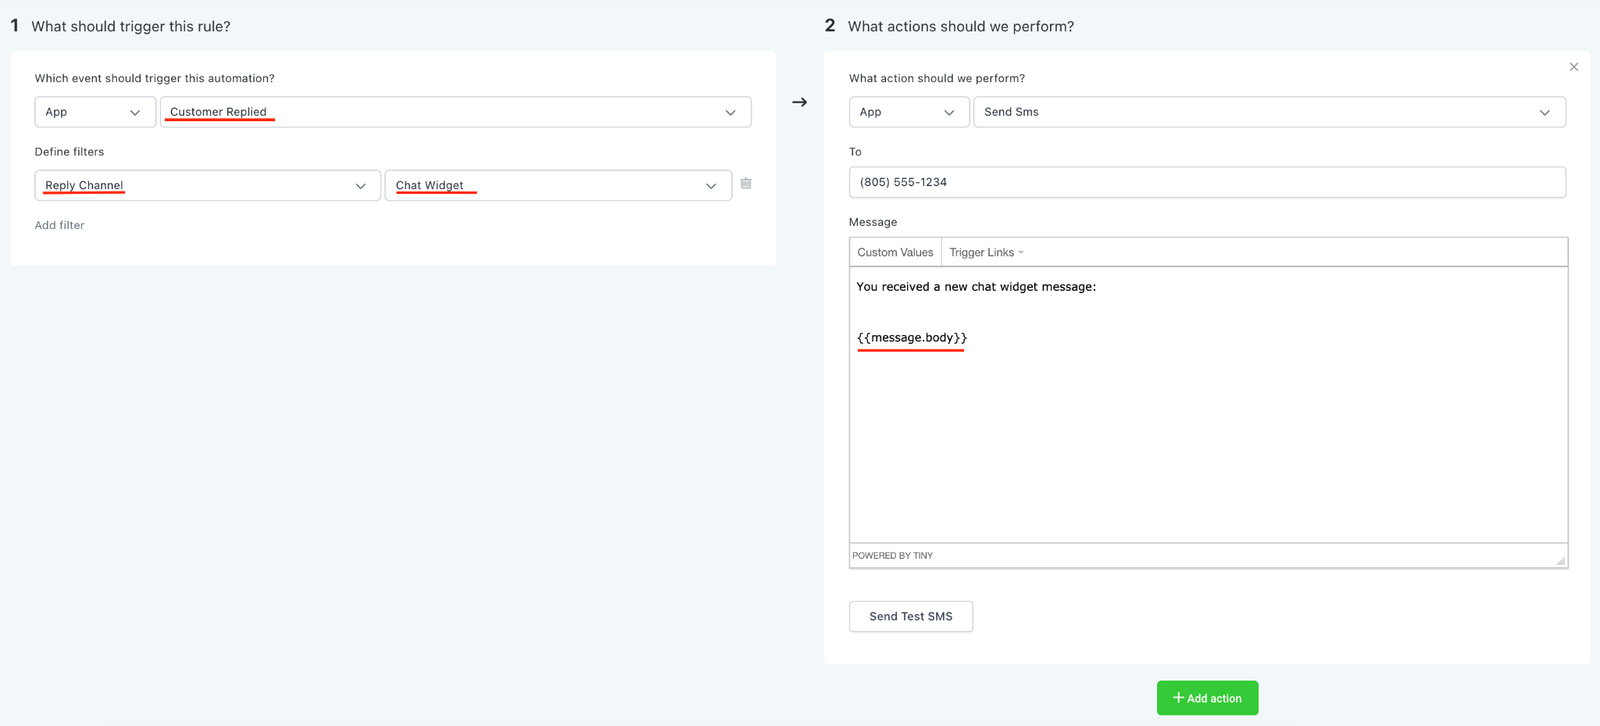Viewport: 1600px width, 726px height.
Task: Place cursor on the {{message.body}} placeholder
Action: [x=911, y=338]
